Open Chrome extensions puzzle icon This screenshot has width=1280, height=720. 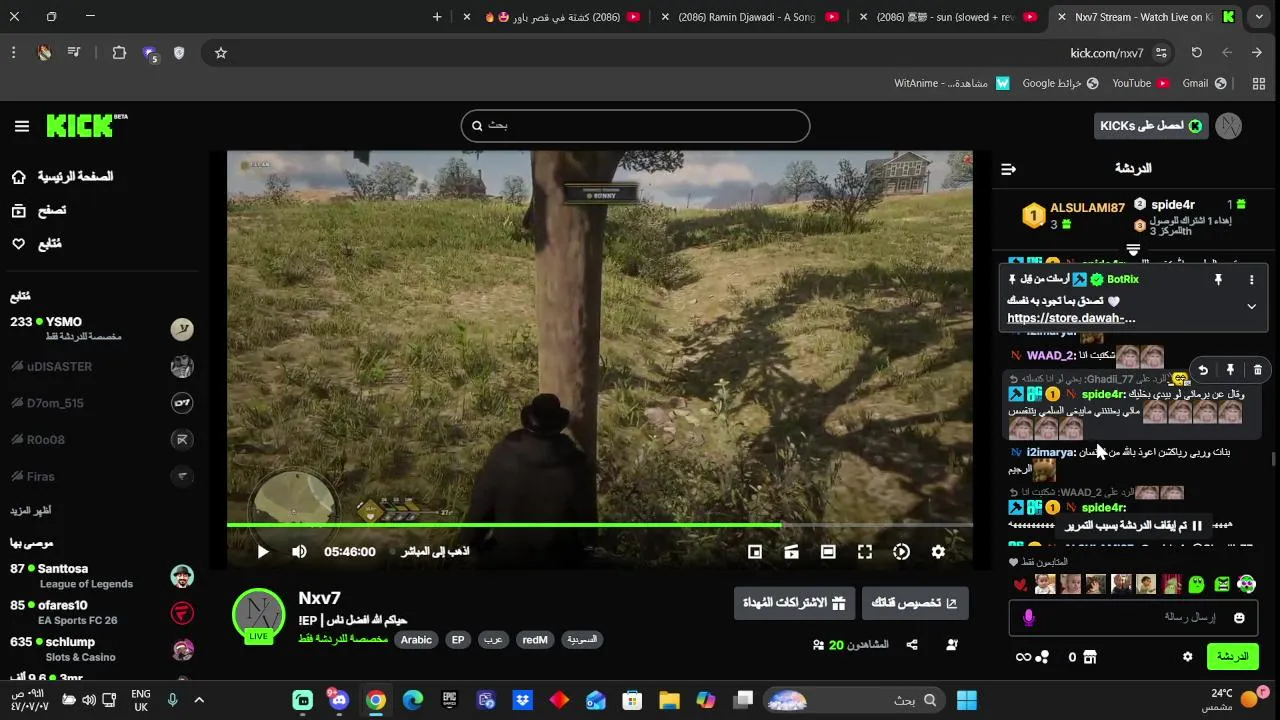pyautogui.click(x=119, y=53)
